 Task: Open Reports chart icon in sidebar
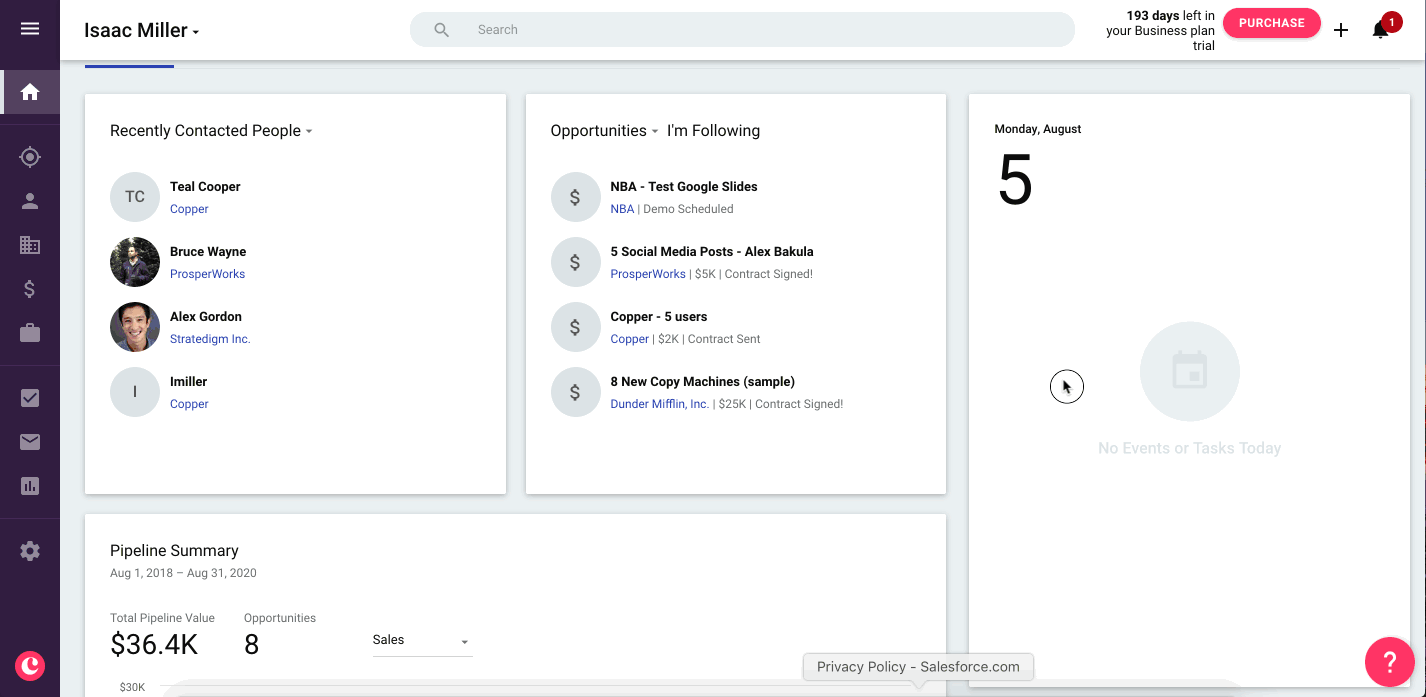coord(30,486)
